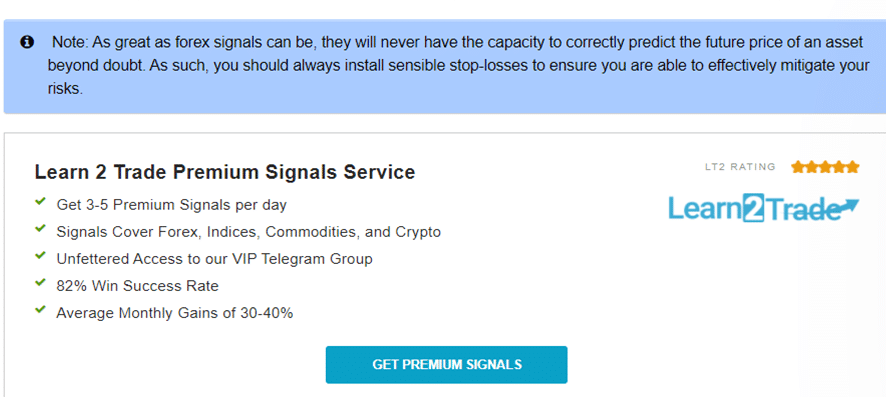Click the Learn 2 Trade Premium Signals Service heading
886x397 pixels.
pyautogui.click(x=225, y=172)
